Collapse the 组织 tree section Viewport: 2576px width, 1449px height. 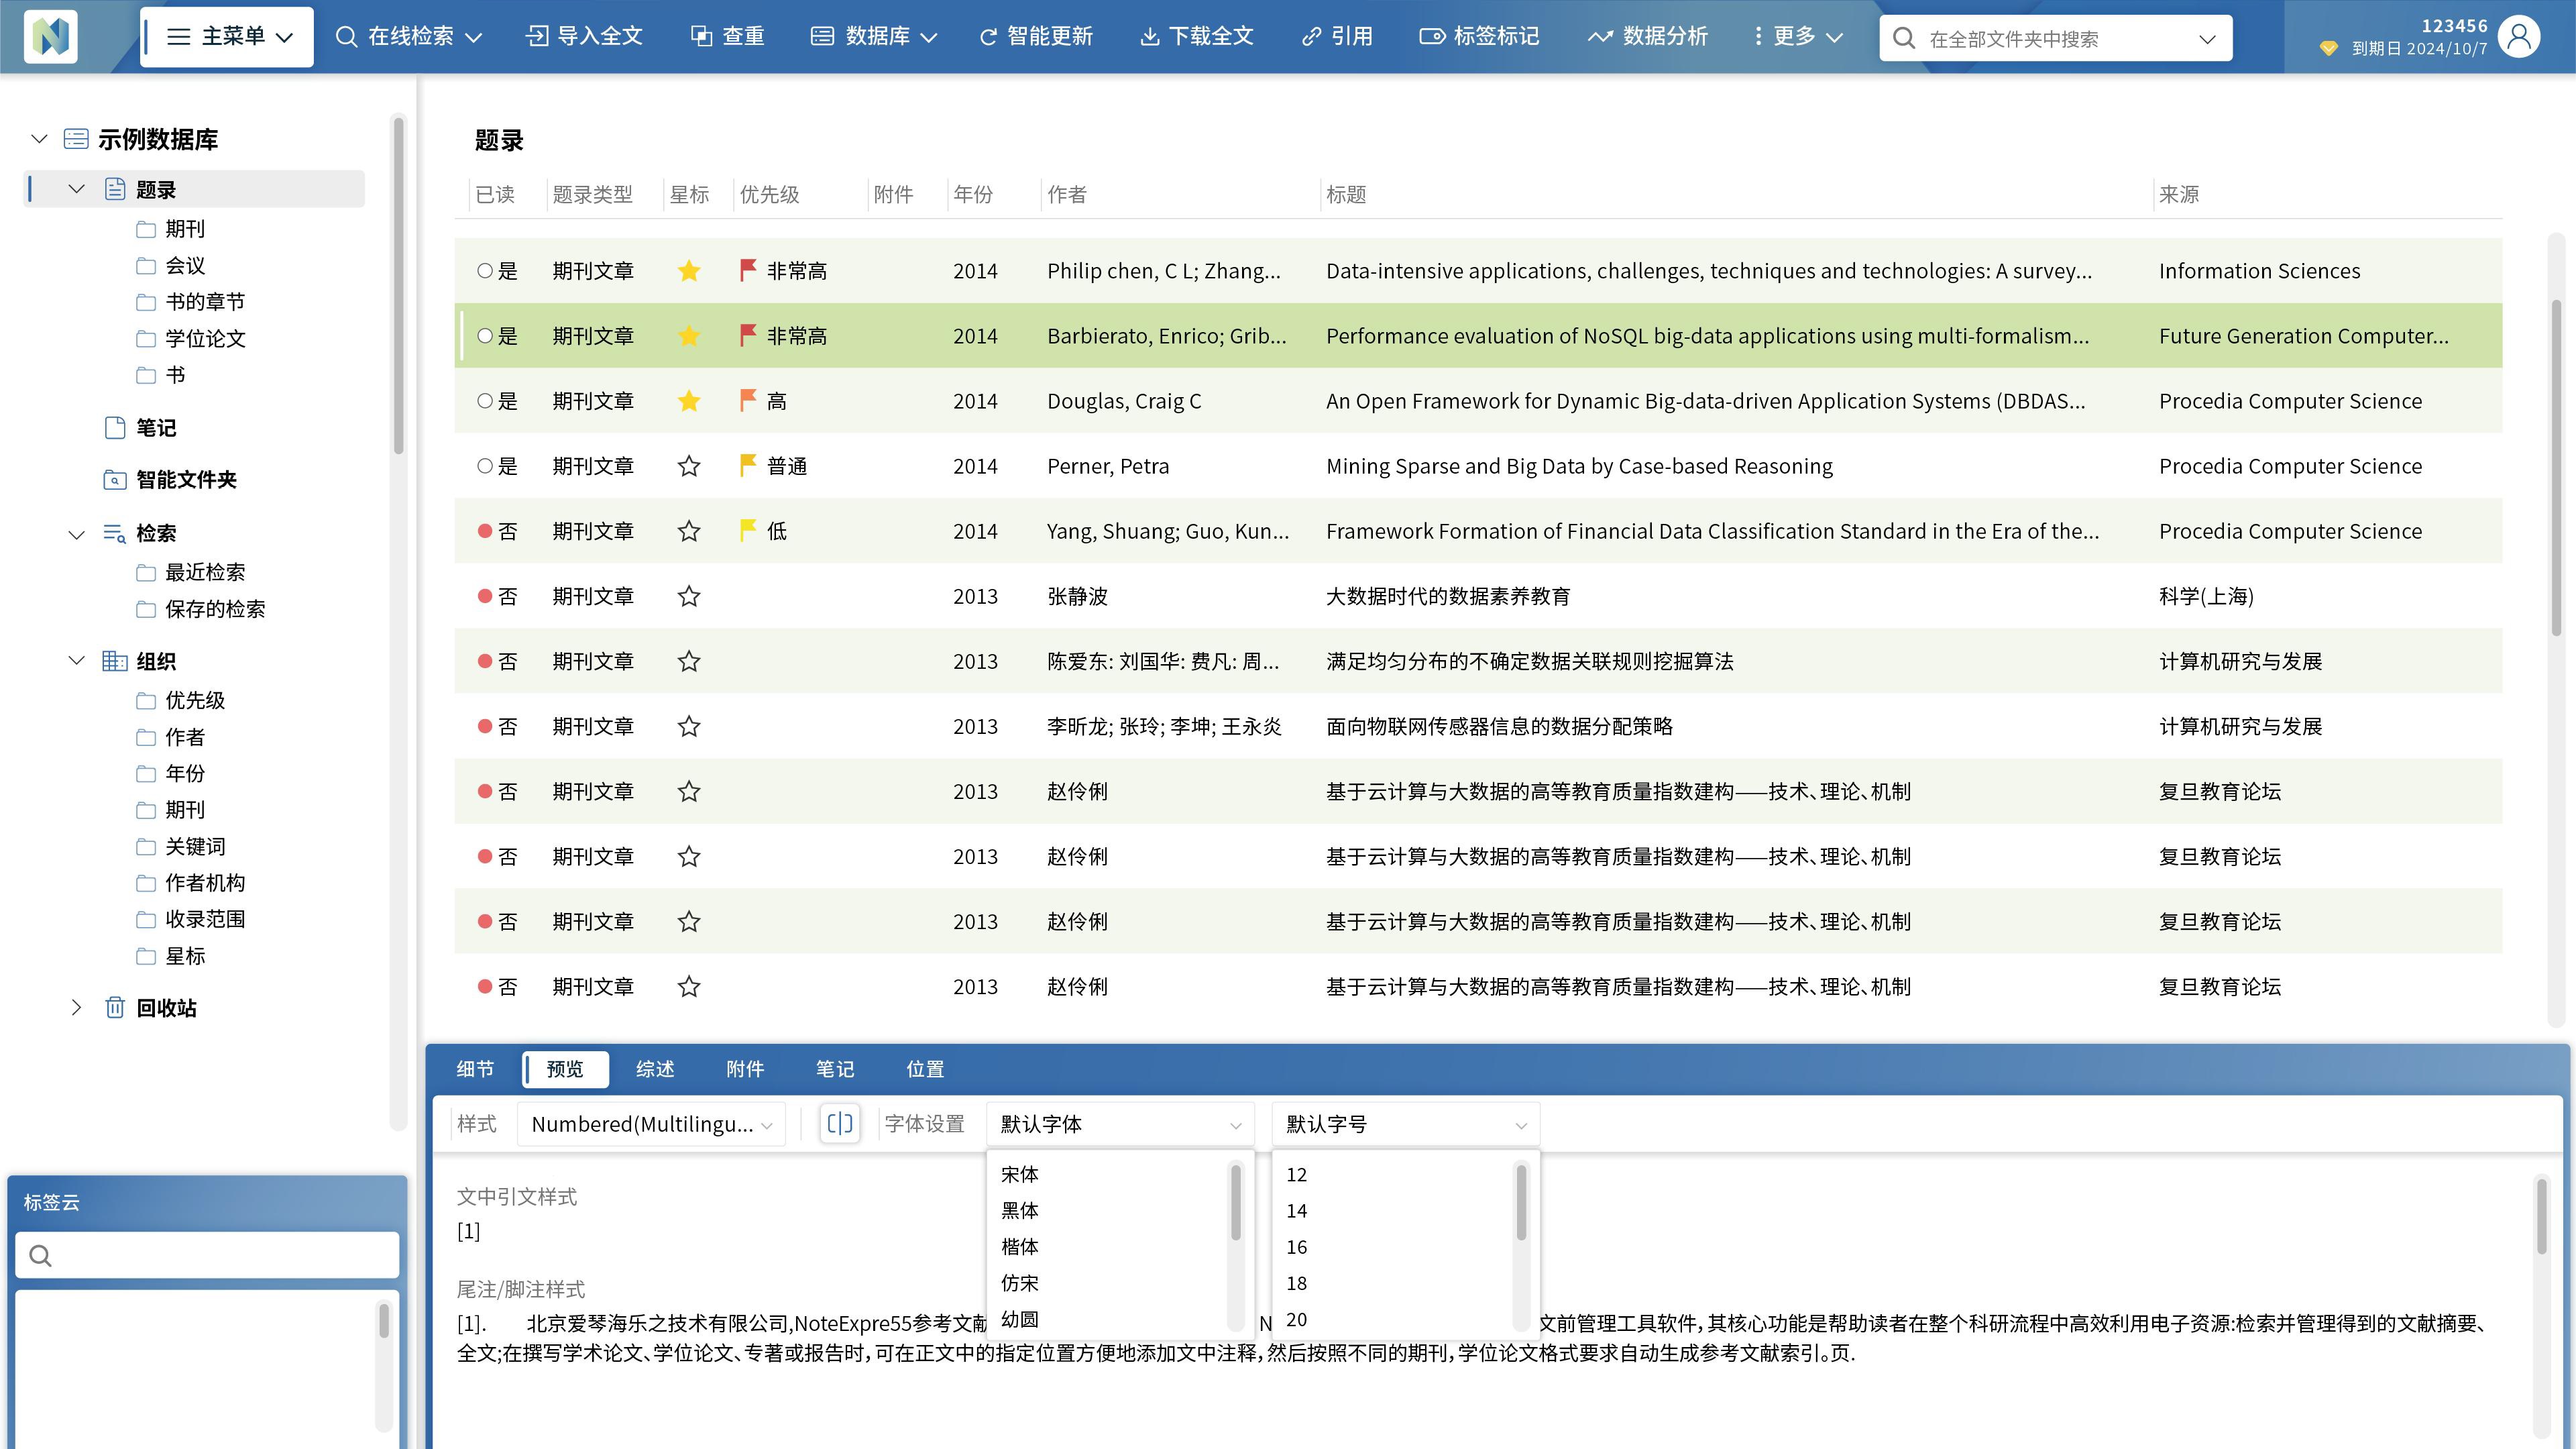[76, 661]
